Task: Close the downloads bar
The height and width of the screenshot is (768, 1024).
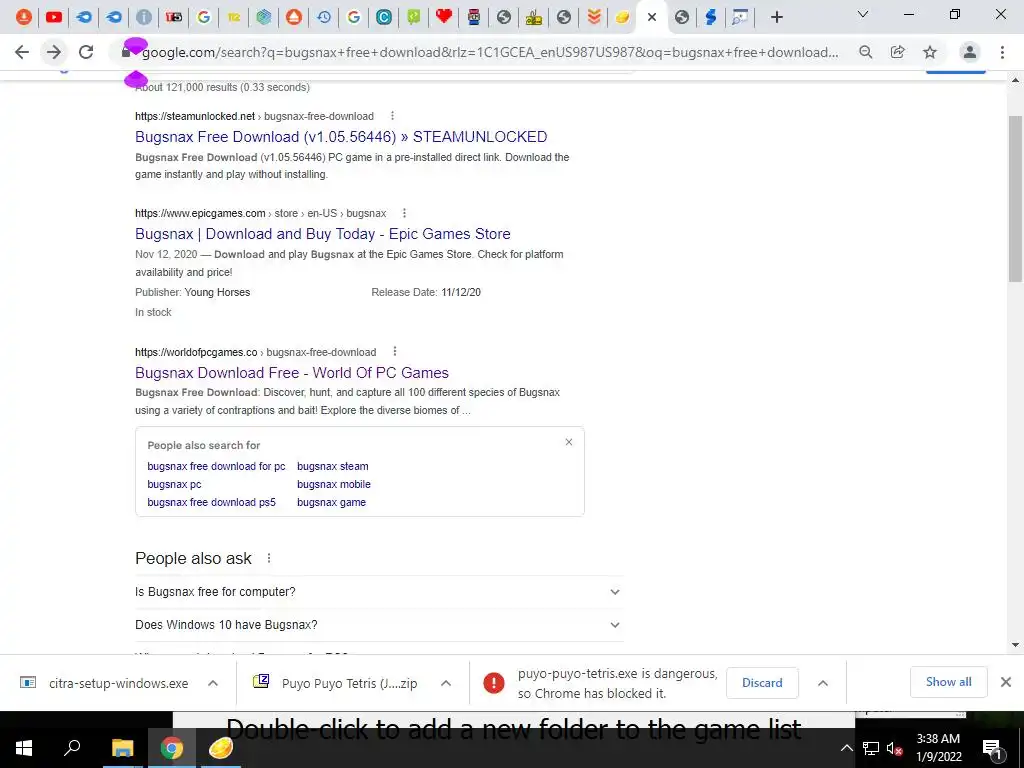Action: [1006, 682]
